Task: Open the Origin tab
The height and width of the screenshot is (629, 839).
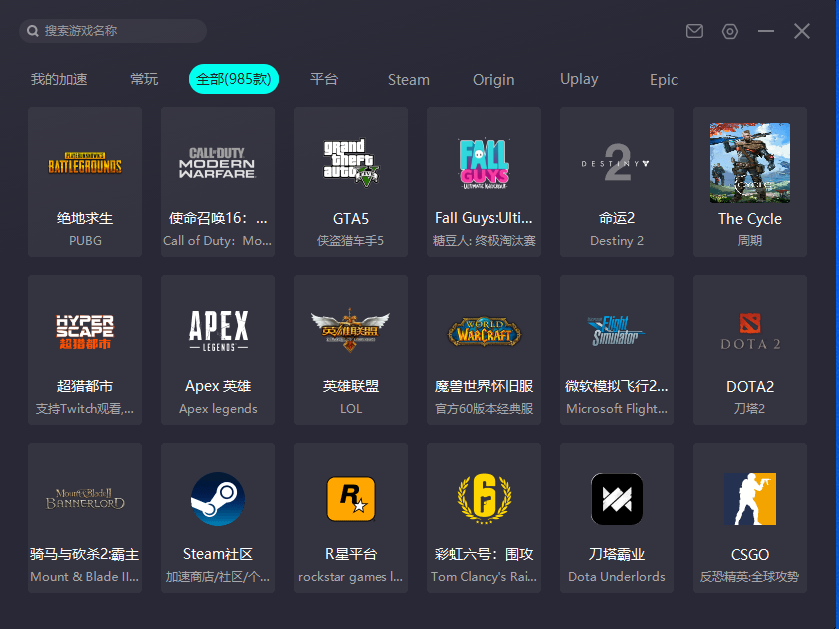Action: pos(493,79)
